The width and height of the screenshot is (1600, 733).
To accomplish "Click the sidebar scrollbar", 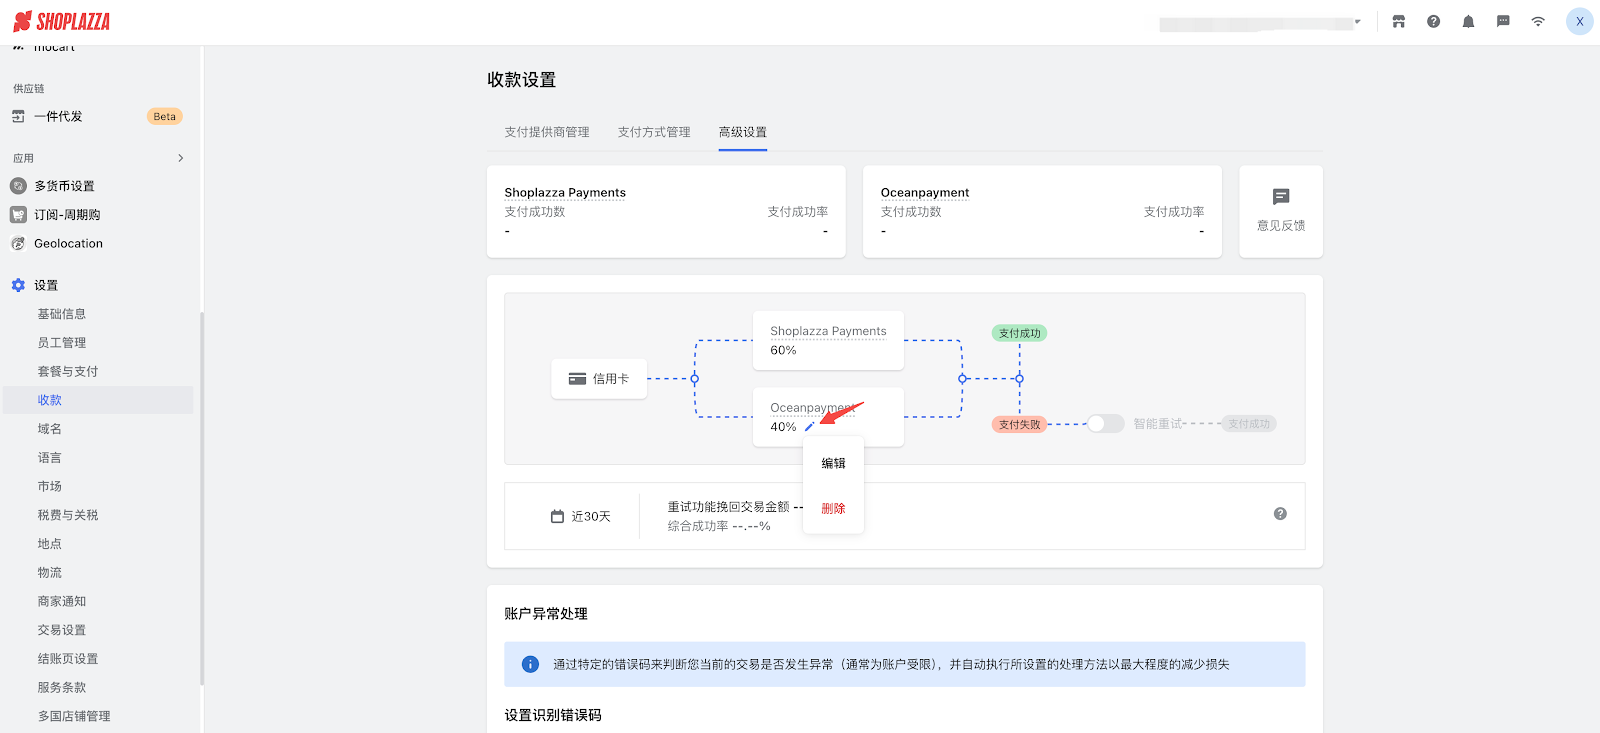I will click(202, 499).
